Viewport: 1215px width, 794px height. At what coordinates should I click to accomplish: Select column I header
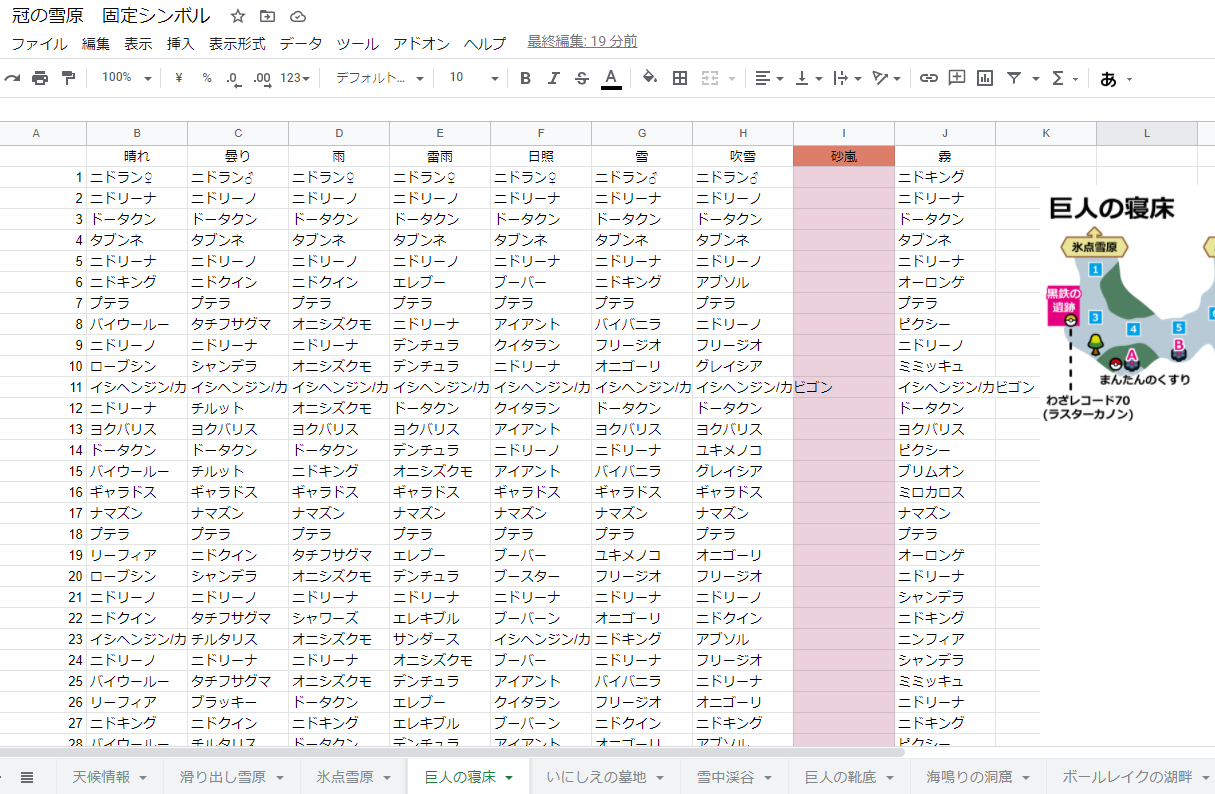pos(844,133)
